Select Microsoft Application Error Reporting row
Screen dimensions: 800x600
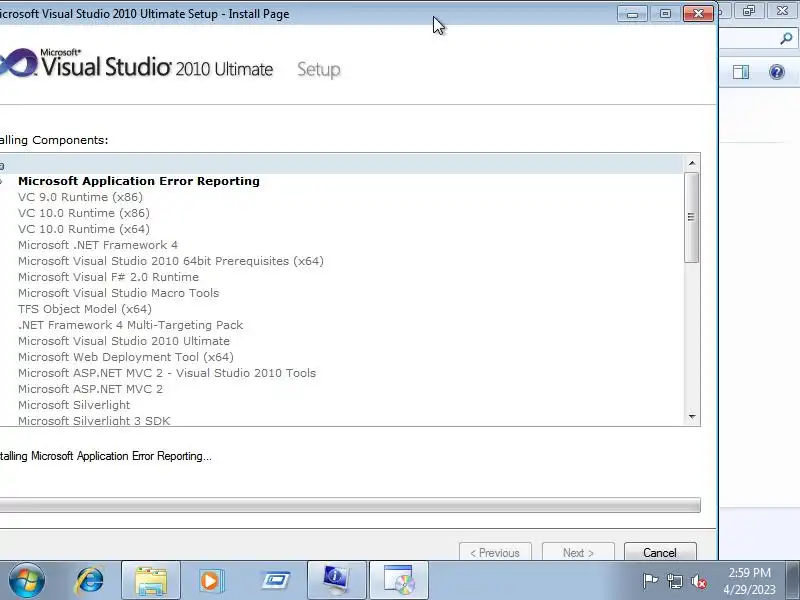tap(139, 181)
